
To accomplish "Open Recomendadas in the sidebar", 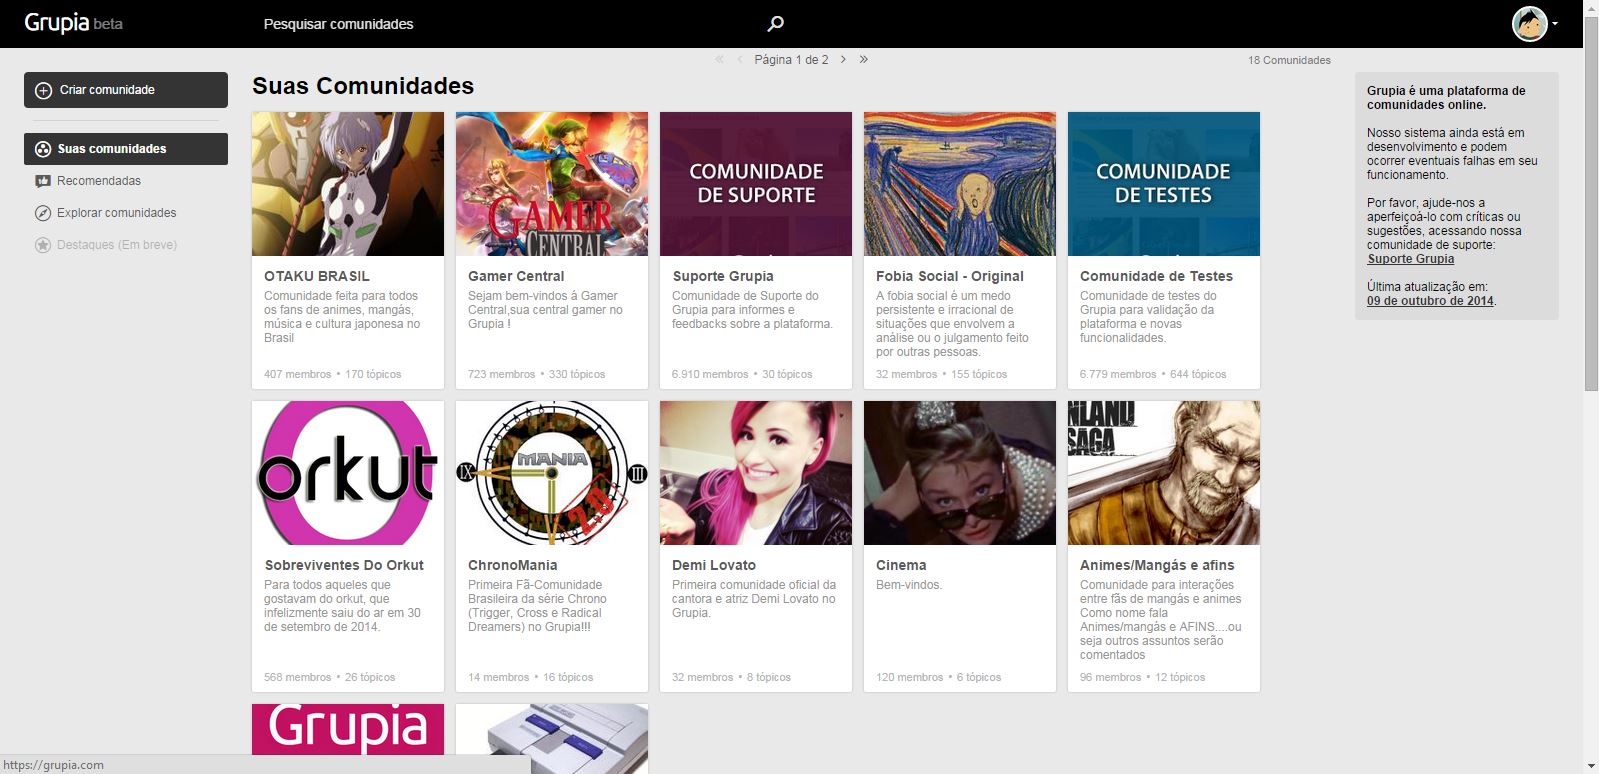I will point(98,181).
